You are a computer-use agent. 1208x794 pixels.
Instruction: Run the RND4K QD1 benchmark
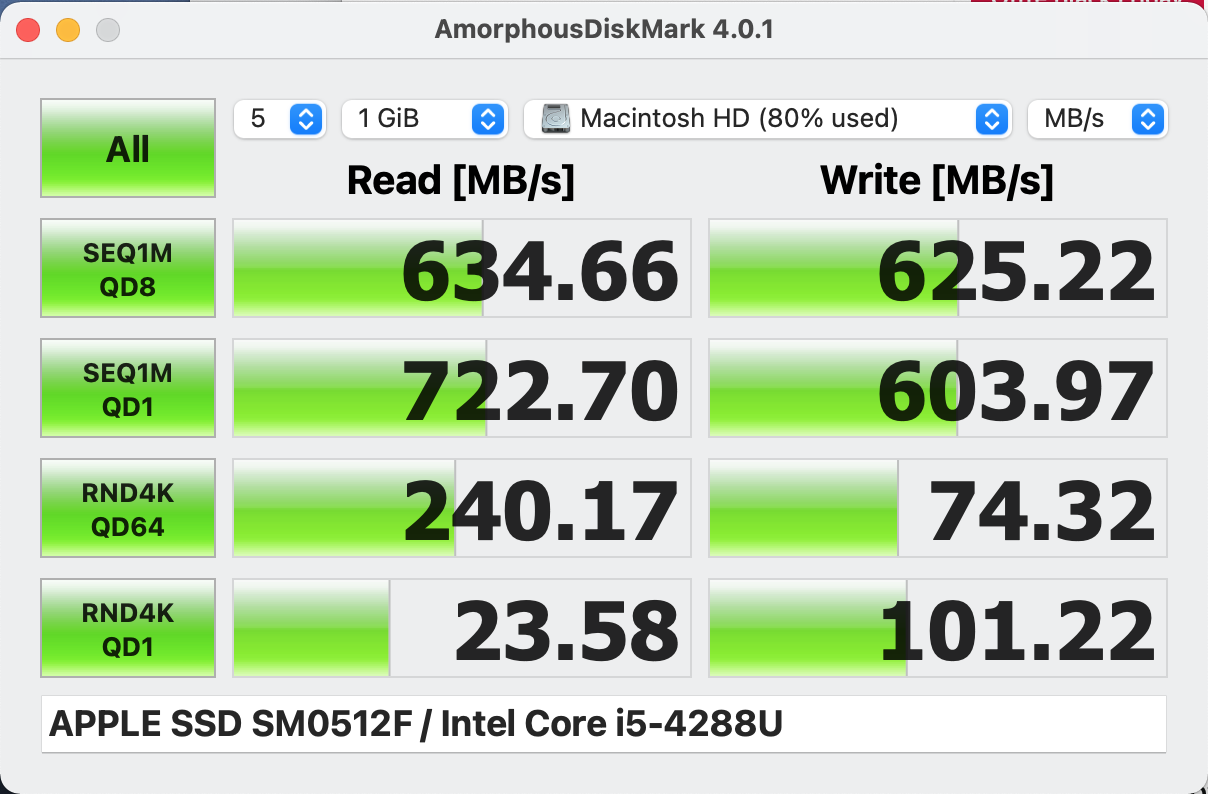tap(128, 628)
